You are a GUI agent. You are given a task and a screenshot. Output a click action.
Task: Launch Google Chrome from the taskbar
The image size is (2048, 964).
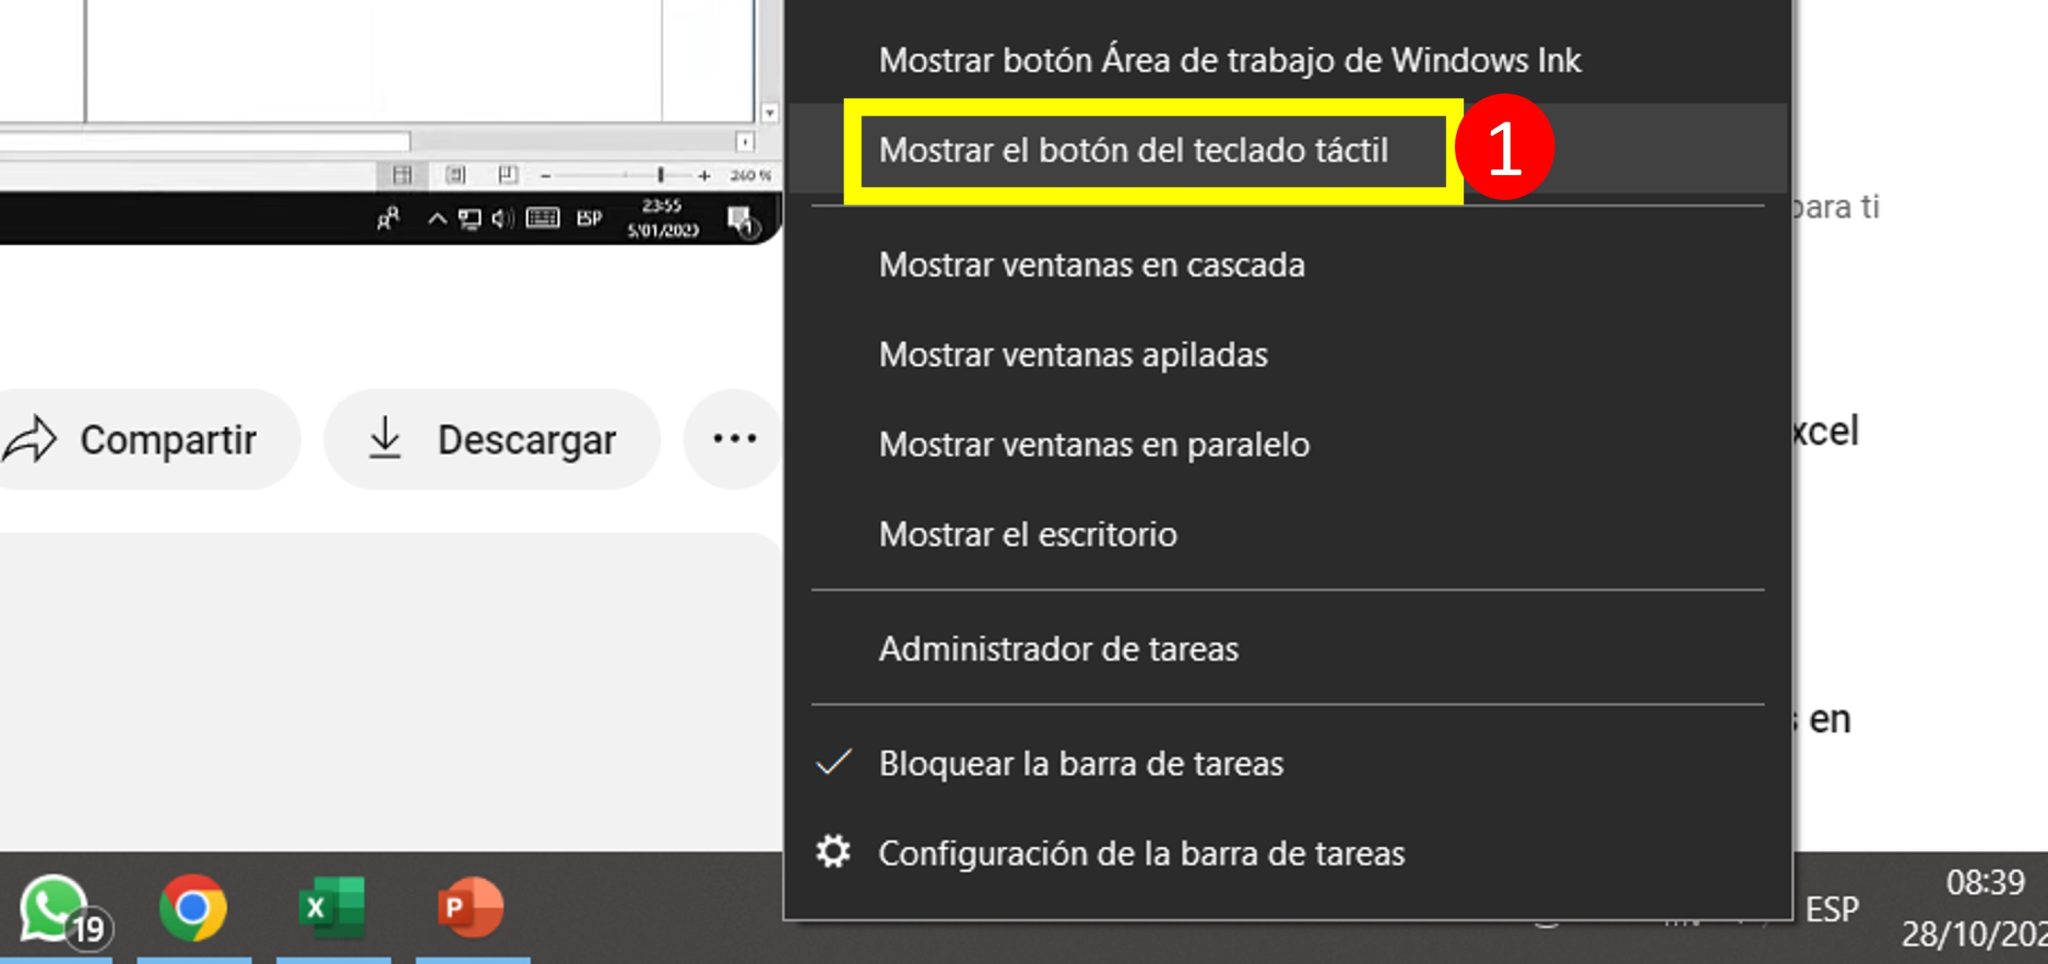pos(190,906)
